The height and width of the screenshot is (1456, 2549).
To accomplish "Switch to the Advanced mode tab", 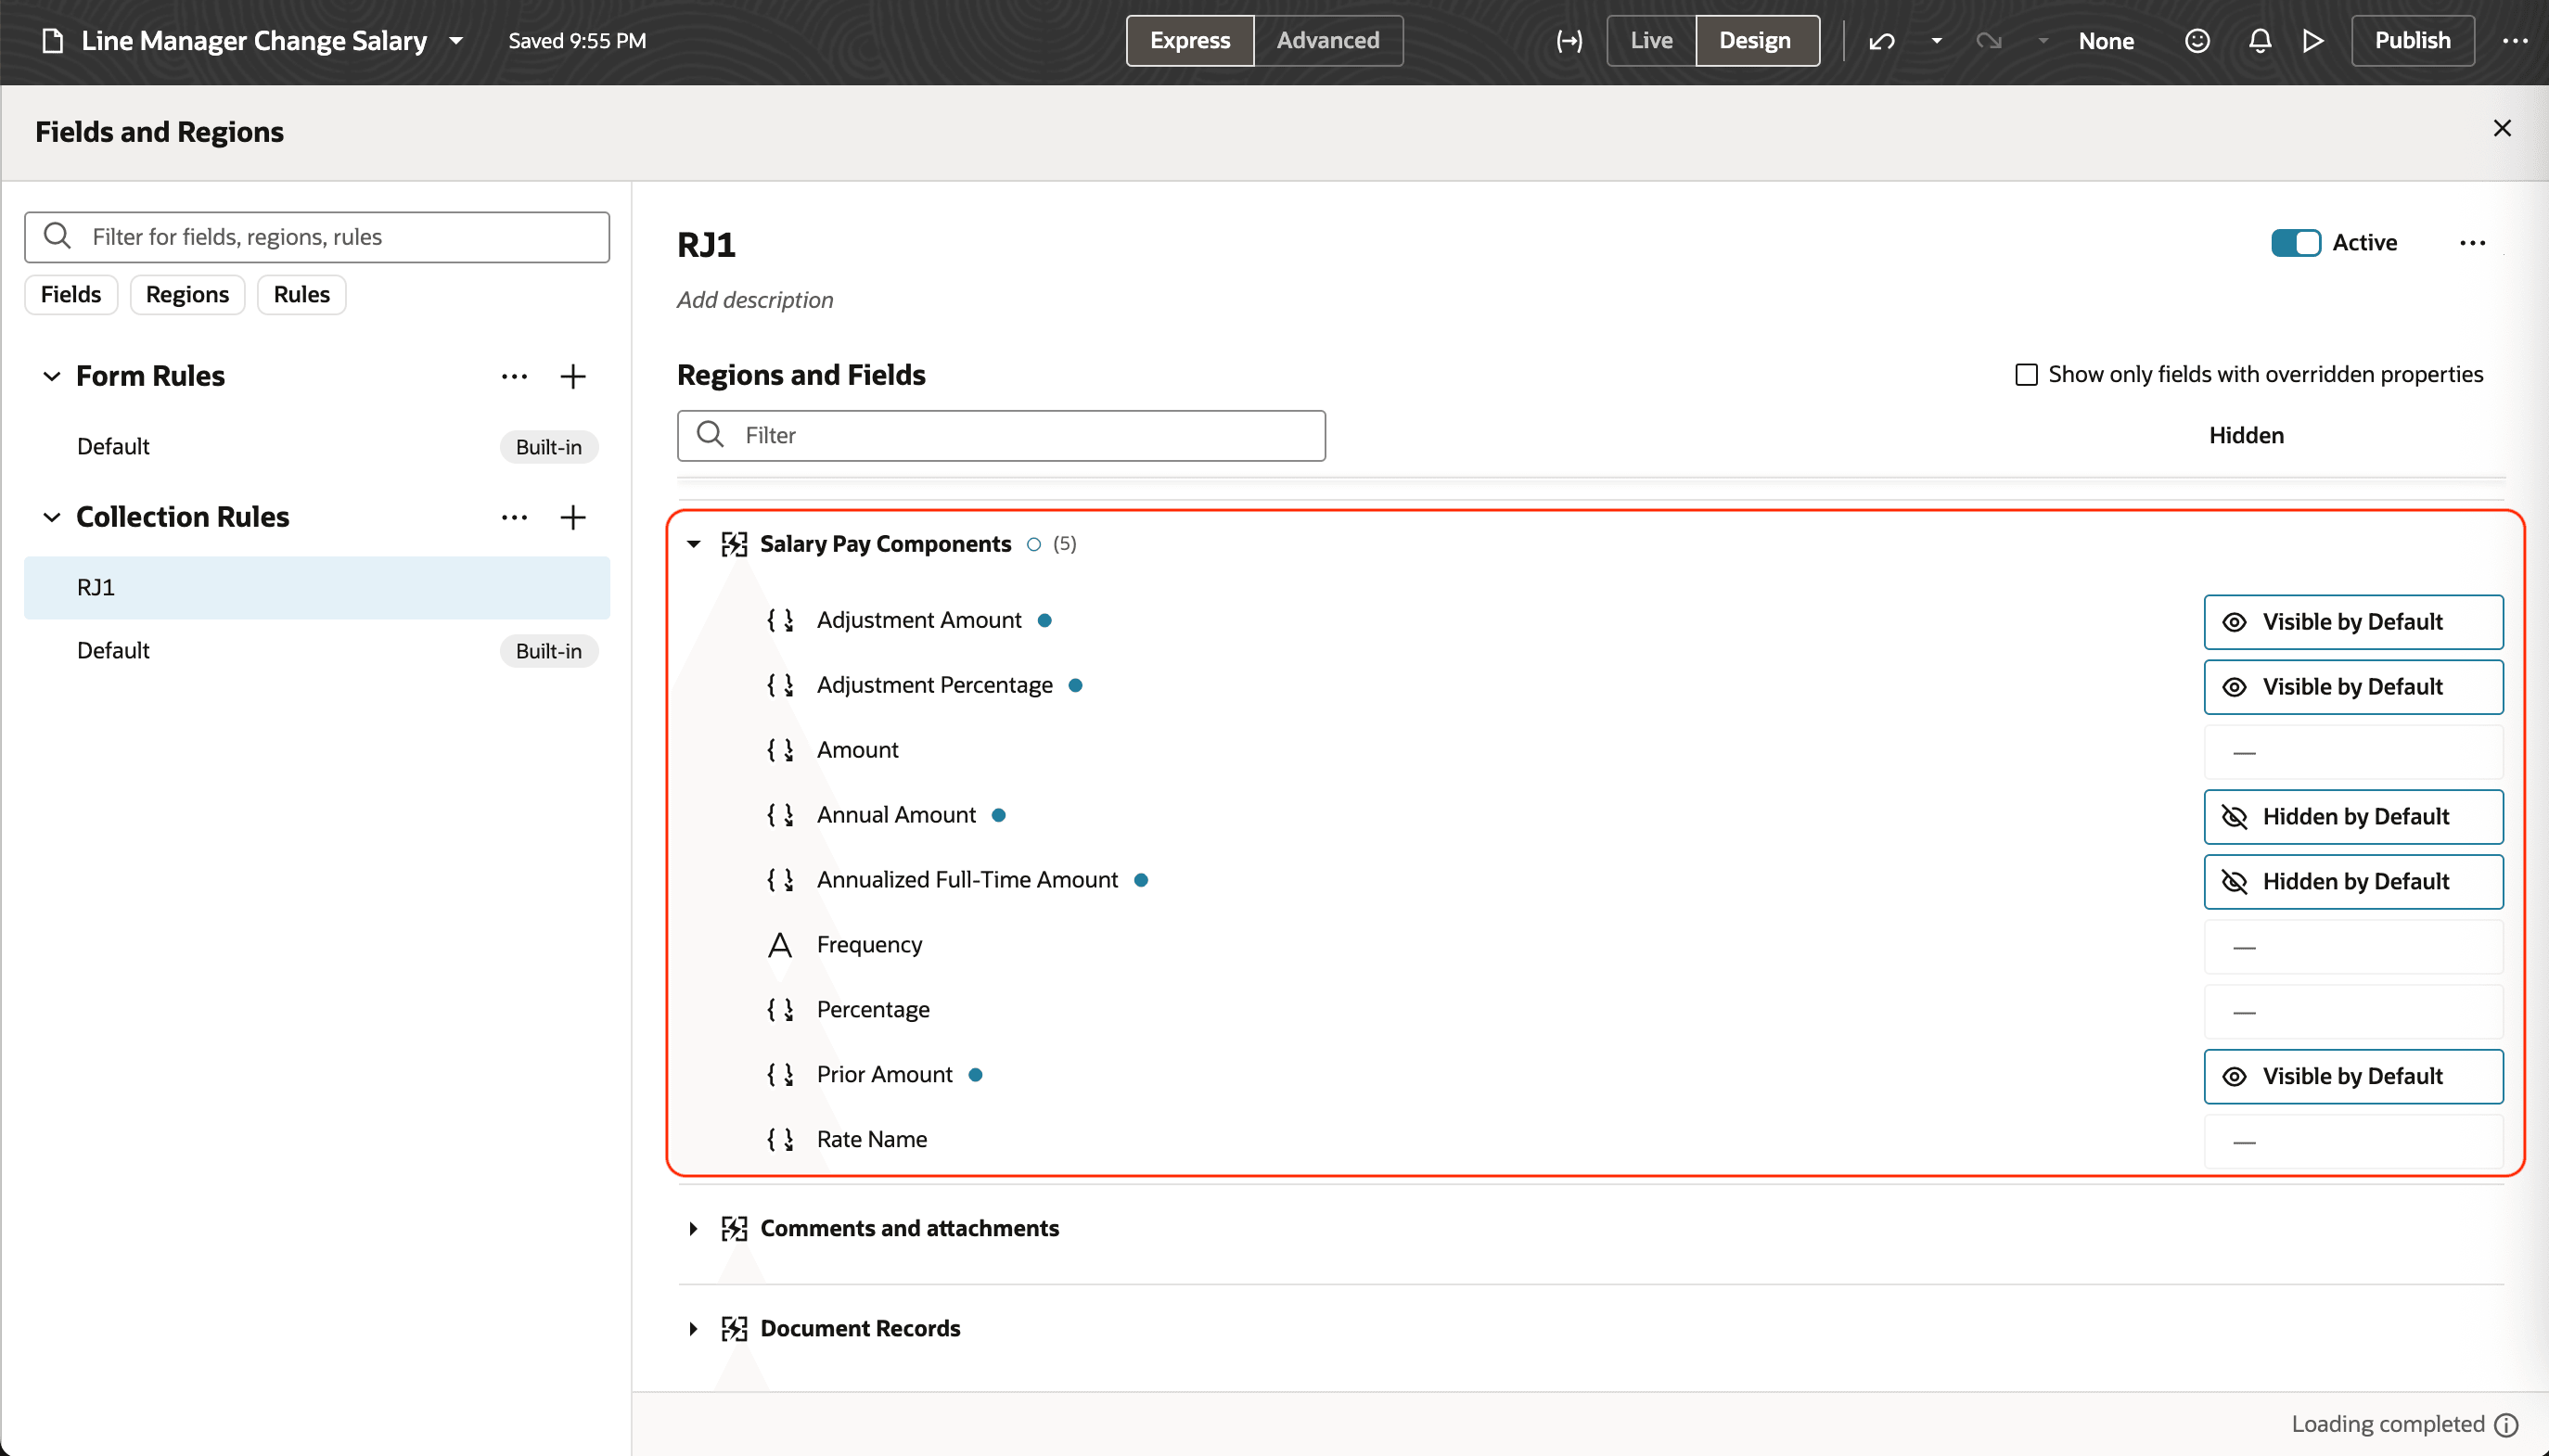I will 1327,41.
